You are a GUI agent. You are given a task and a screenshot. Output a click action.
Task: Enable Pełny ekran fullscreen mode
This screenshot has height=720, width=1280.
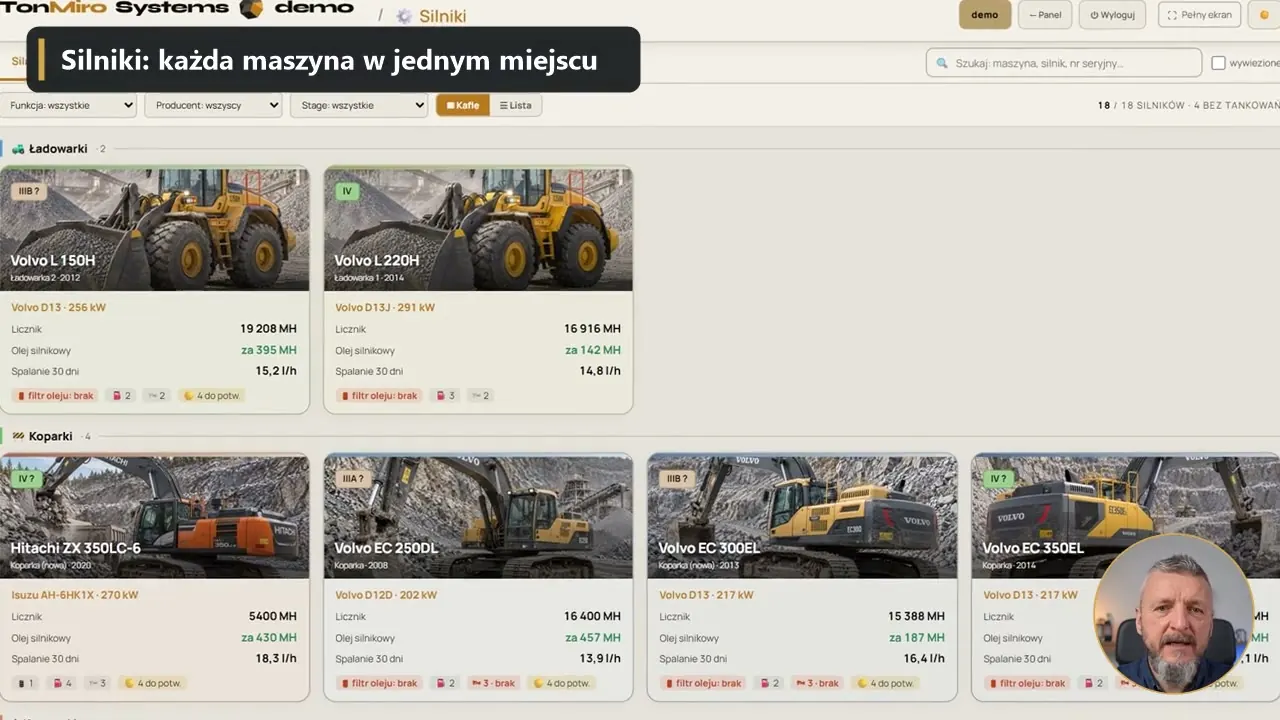1200,15
